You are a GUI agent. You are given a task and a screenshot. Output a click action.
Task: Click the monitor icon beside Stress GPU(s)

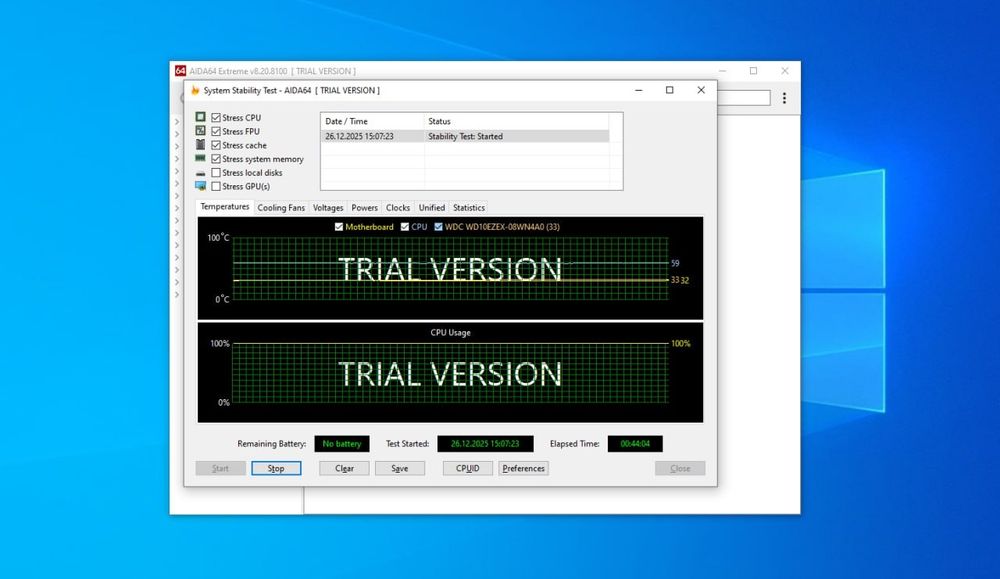point(200,186)
